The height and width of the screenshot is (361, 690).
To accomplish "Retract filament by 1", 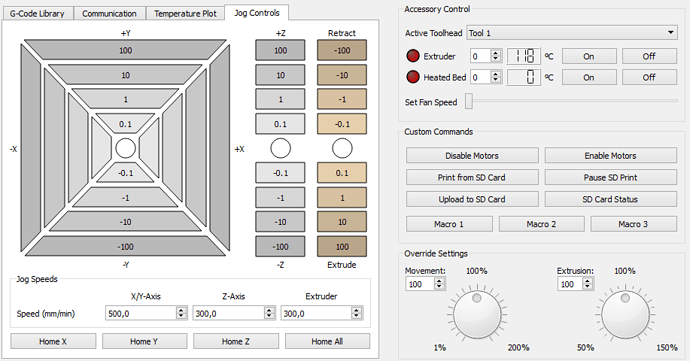I will click(x=342, y=99).
